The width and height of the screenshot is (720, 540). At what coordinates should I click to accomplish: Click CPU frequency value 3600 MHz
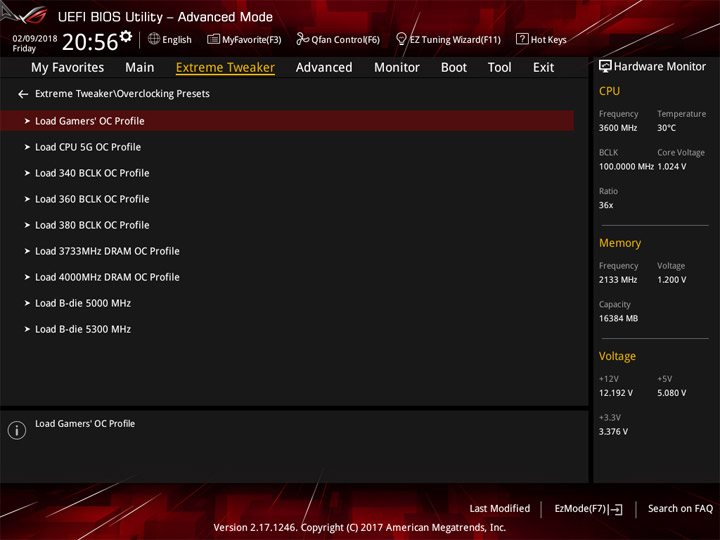click(618, 128)
